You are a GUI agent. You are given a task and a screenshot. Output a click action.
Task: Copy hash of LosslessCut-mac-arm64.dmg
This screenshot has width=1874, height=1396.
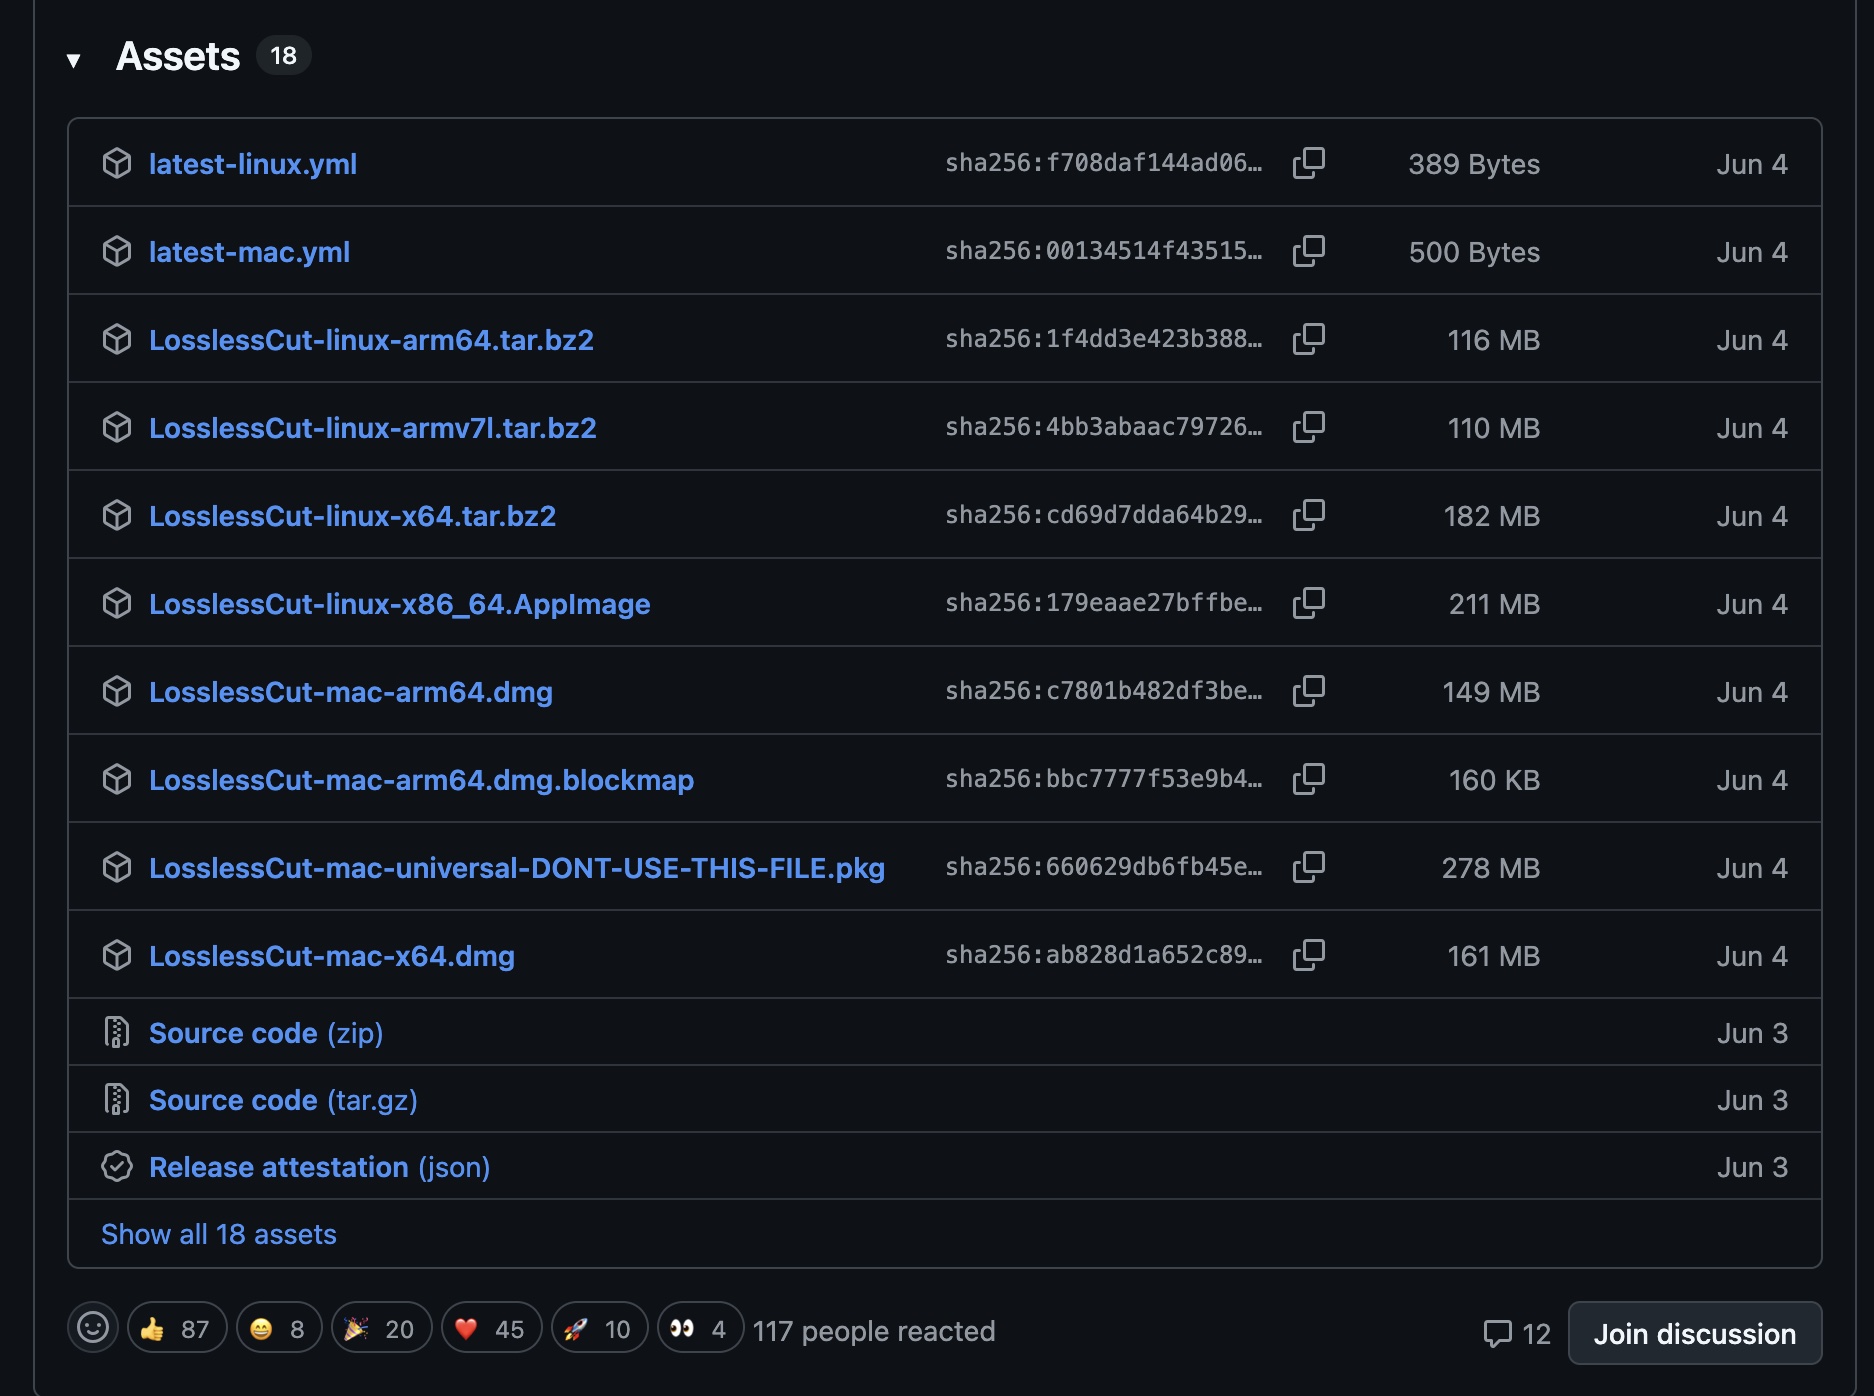[1308, 691]
